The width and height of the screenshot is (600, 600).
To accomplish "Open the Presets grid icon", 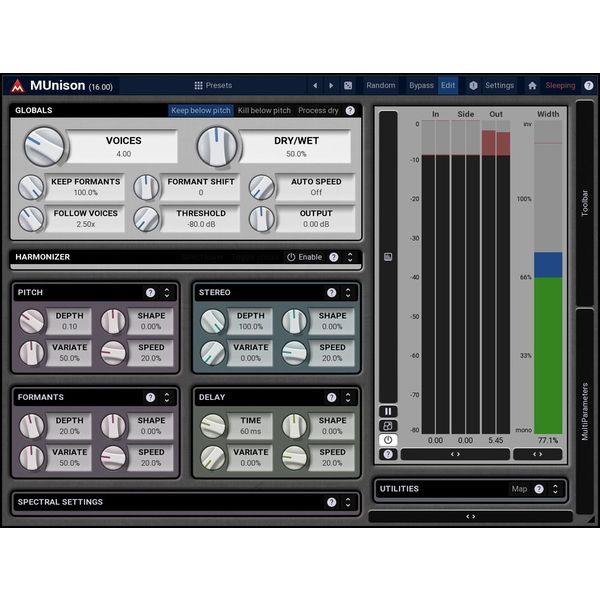I will coord(198,85).
